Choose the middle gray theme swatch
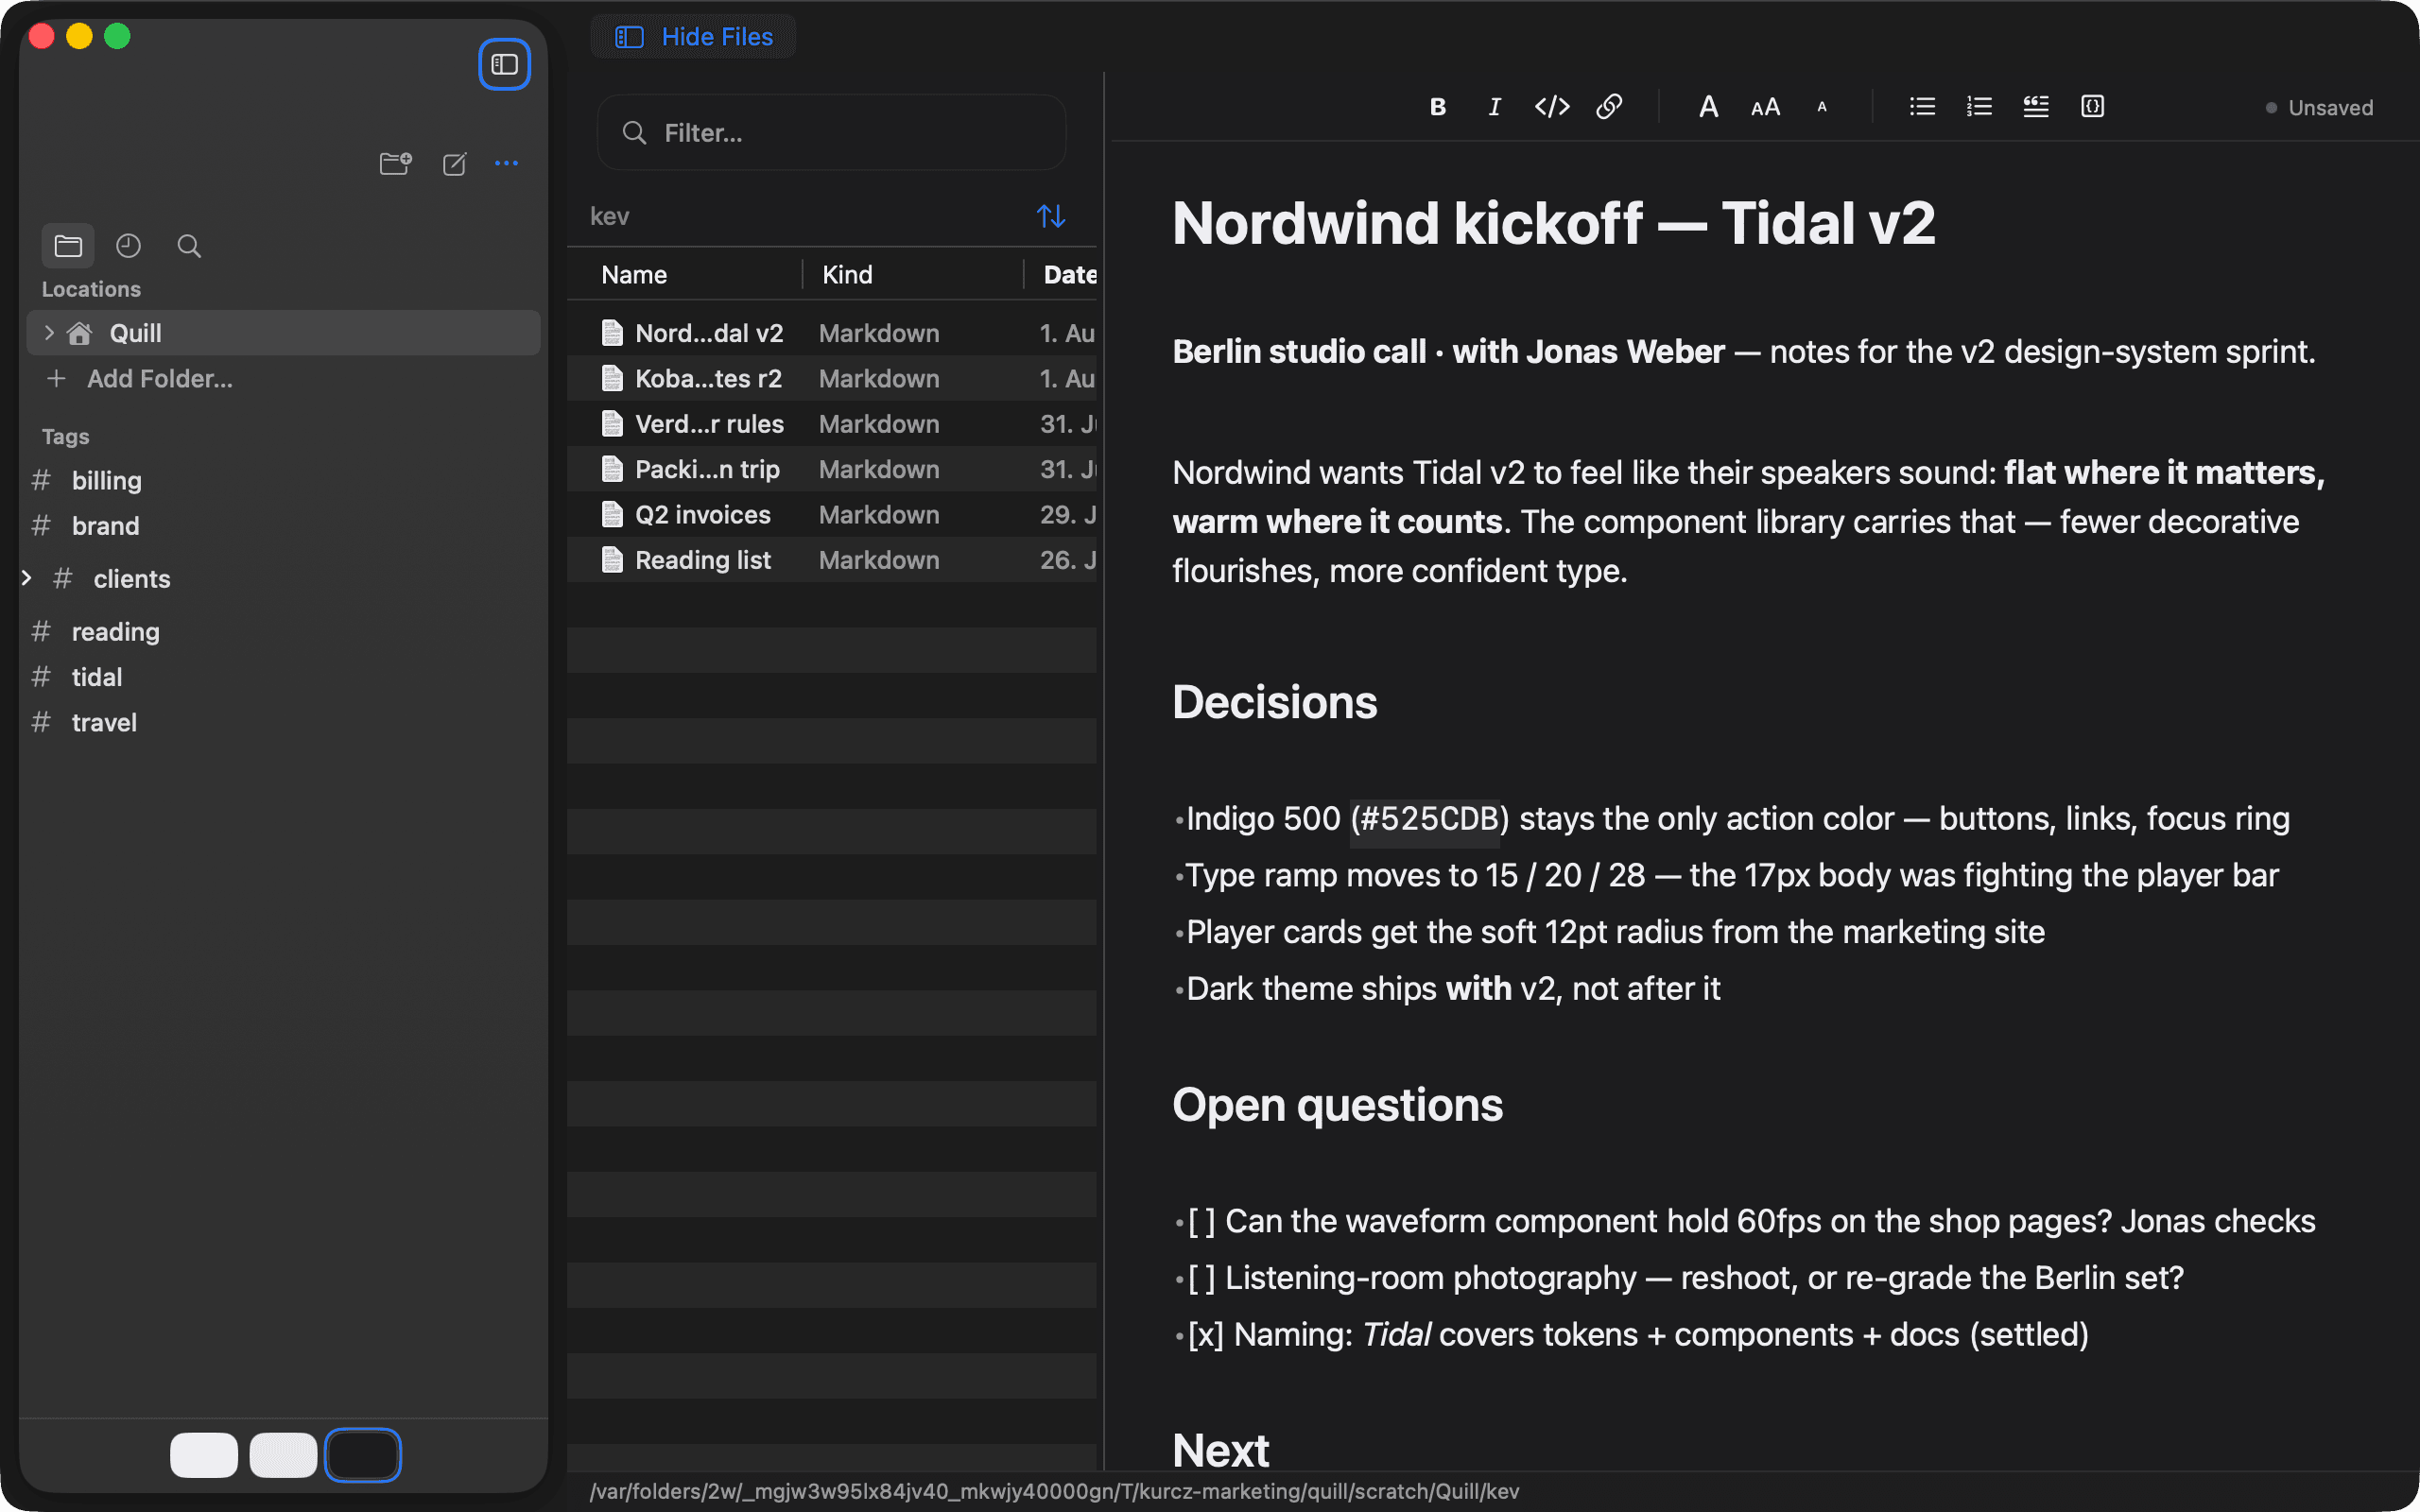The width and height of the screenshot is (2420, 1512). pos(283,1455)
